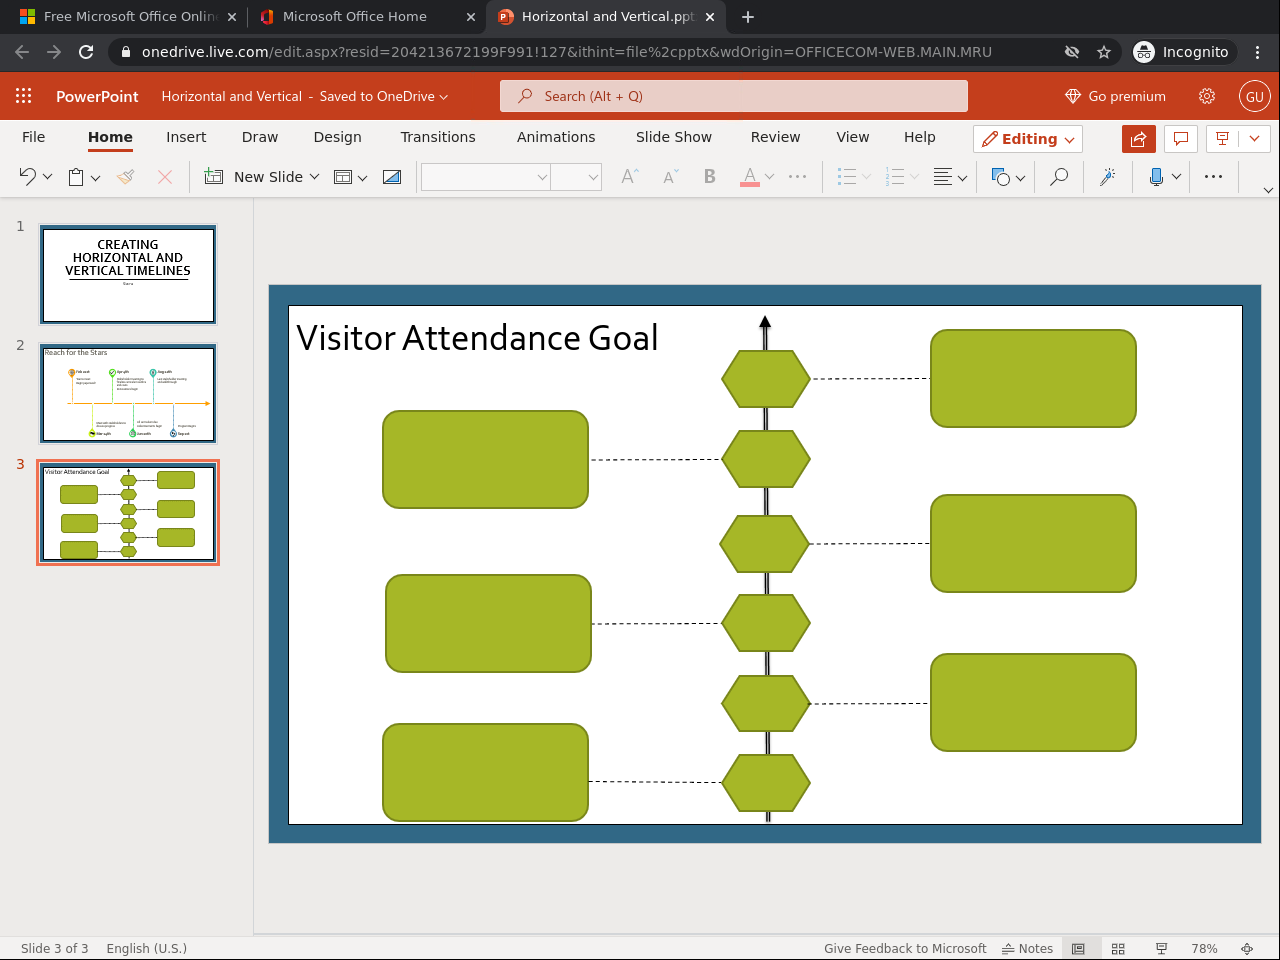Open the File menu
Image resolution: width=1280 pixels, height=960 pixels.
pos(34,137)
